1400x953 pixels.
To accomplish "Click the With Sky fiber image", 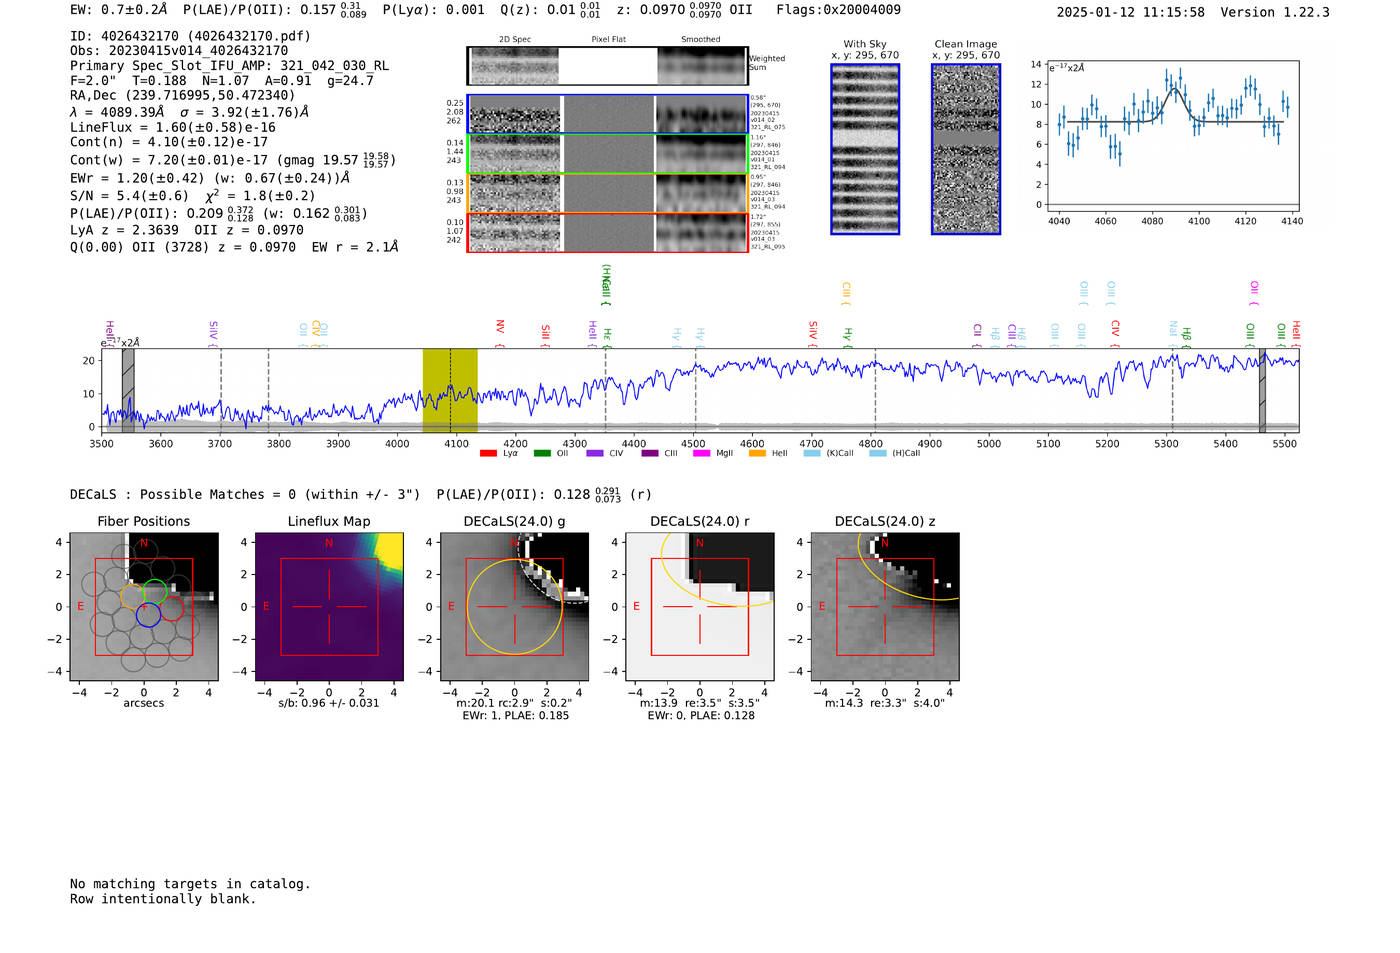I will pyautogui.click(x=865, y=149).
